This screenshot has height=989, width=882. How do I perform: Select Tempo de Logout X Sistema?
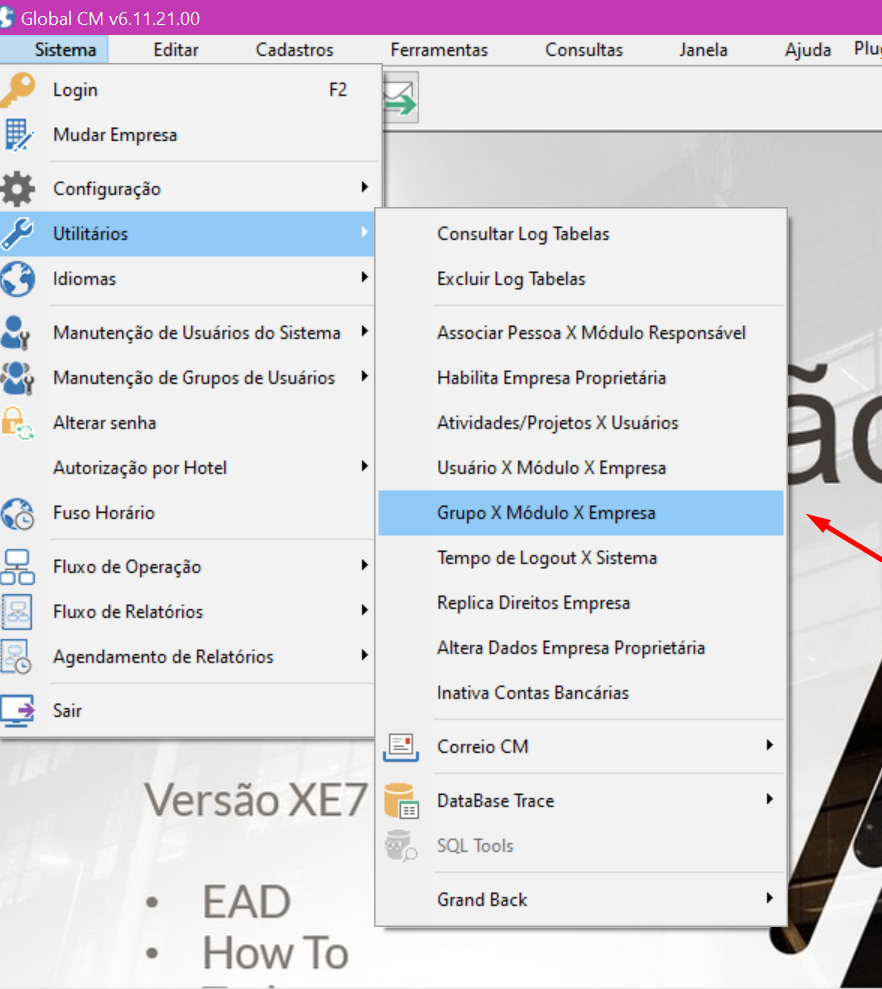pos(581,558)
